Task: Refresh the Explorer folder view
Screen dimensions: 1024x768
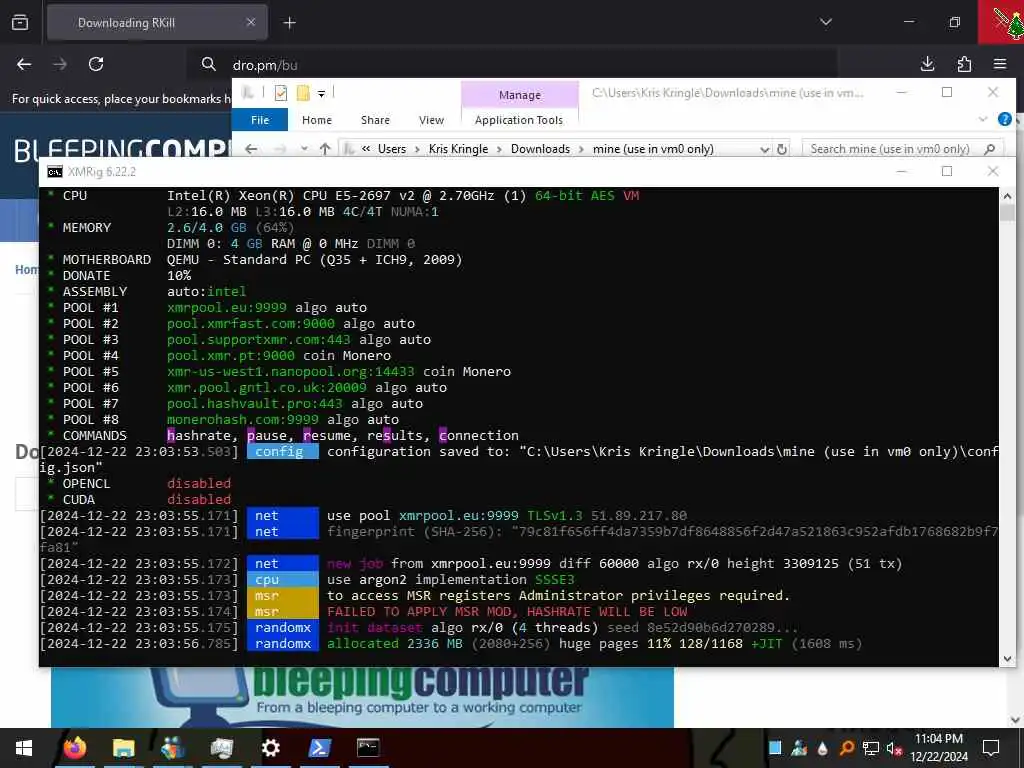Action: point(782,149)
